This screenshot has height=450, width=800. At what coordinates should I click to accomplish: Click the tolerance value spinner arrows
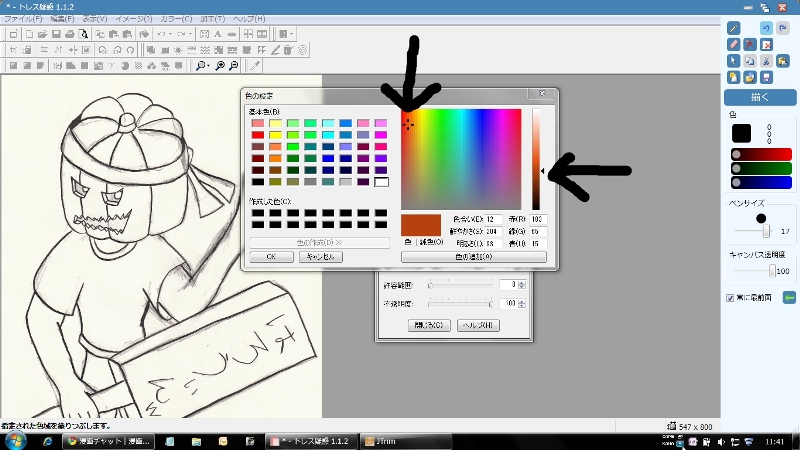pos(521,285)
